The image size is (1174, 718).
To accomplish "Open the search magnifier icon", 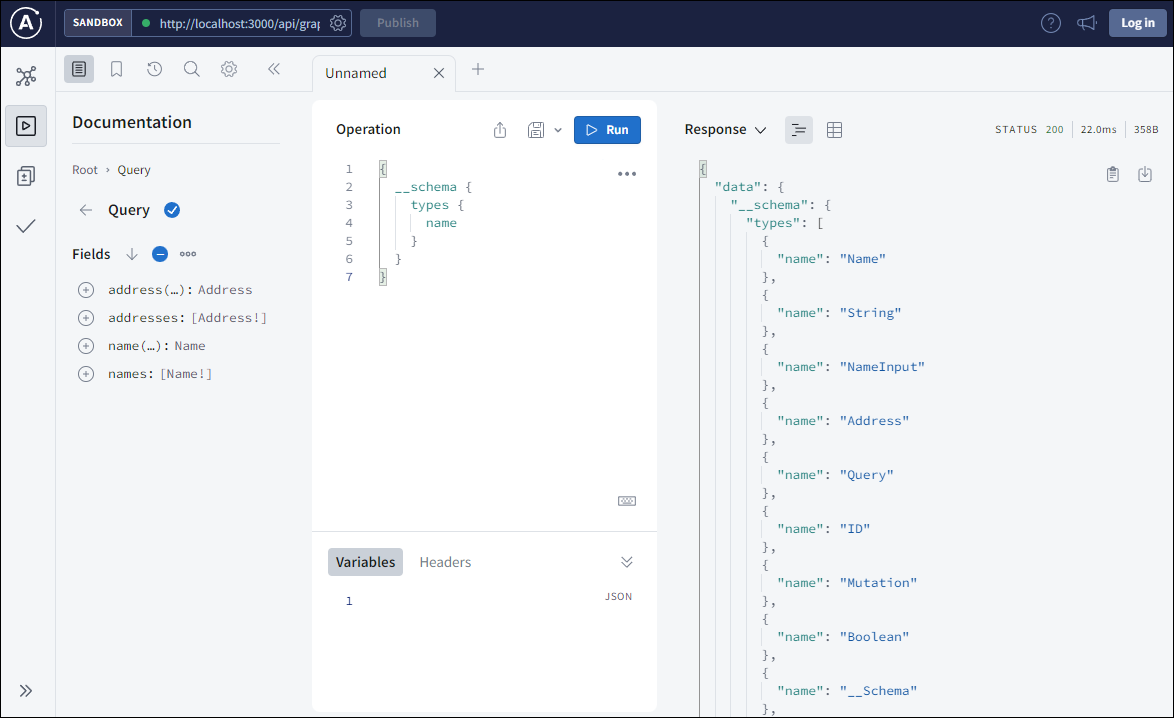I will tap(192, 70).
